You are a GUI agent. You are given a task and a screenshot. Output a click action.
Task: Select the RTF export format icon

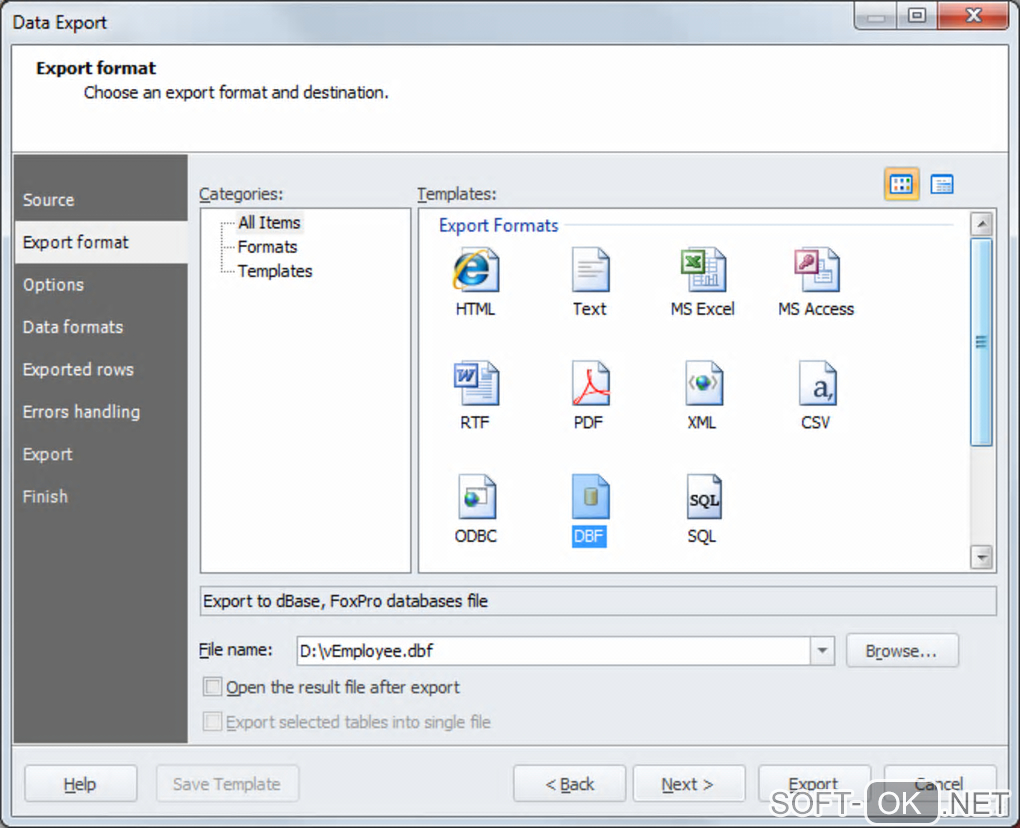(476, 383)
